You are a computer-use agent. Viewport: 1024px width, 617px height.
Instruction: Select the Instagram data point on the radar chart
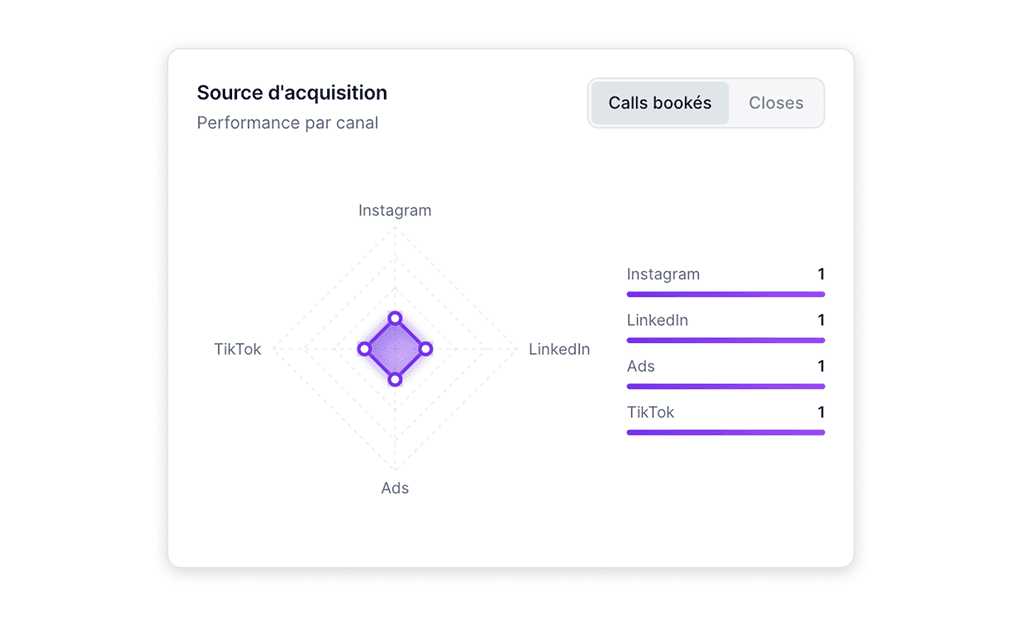(395, 318)
